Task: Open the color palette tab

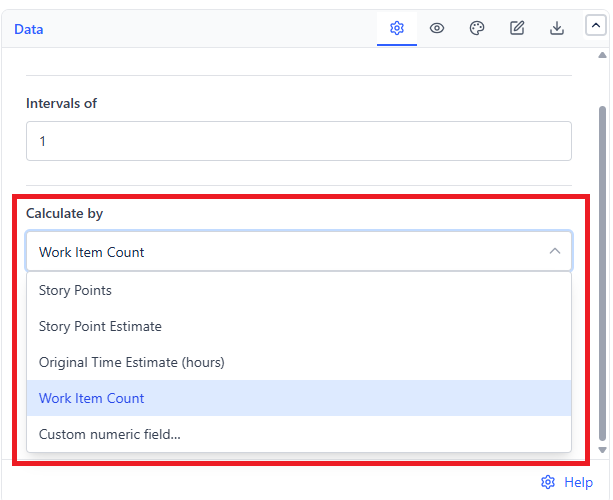Action: click(477, 28)
